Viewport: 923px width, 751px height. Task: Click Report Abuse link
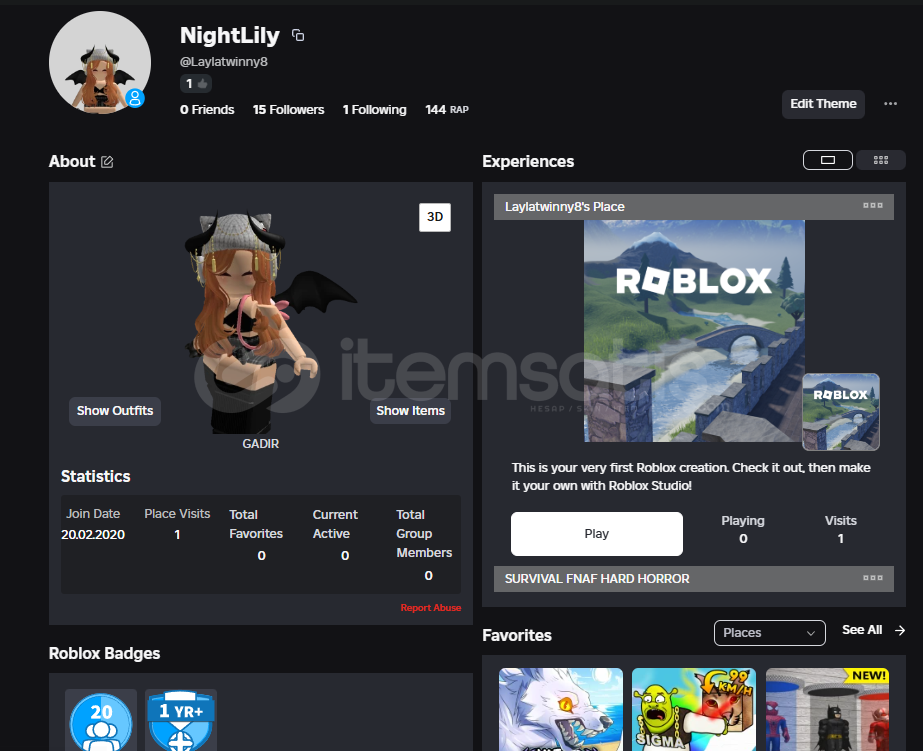(430, 607)
